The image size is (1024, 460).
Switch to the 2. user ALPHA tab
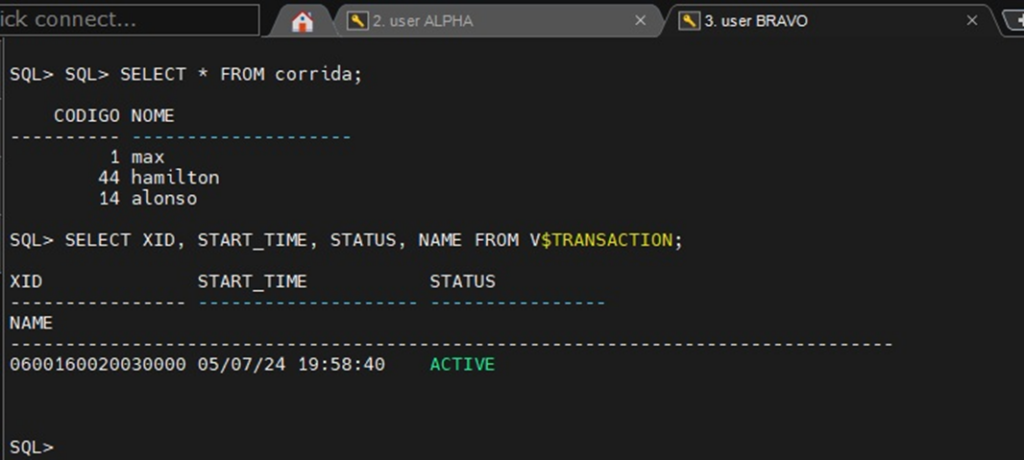[422, 21]
